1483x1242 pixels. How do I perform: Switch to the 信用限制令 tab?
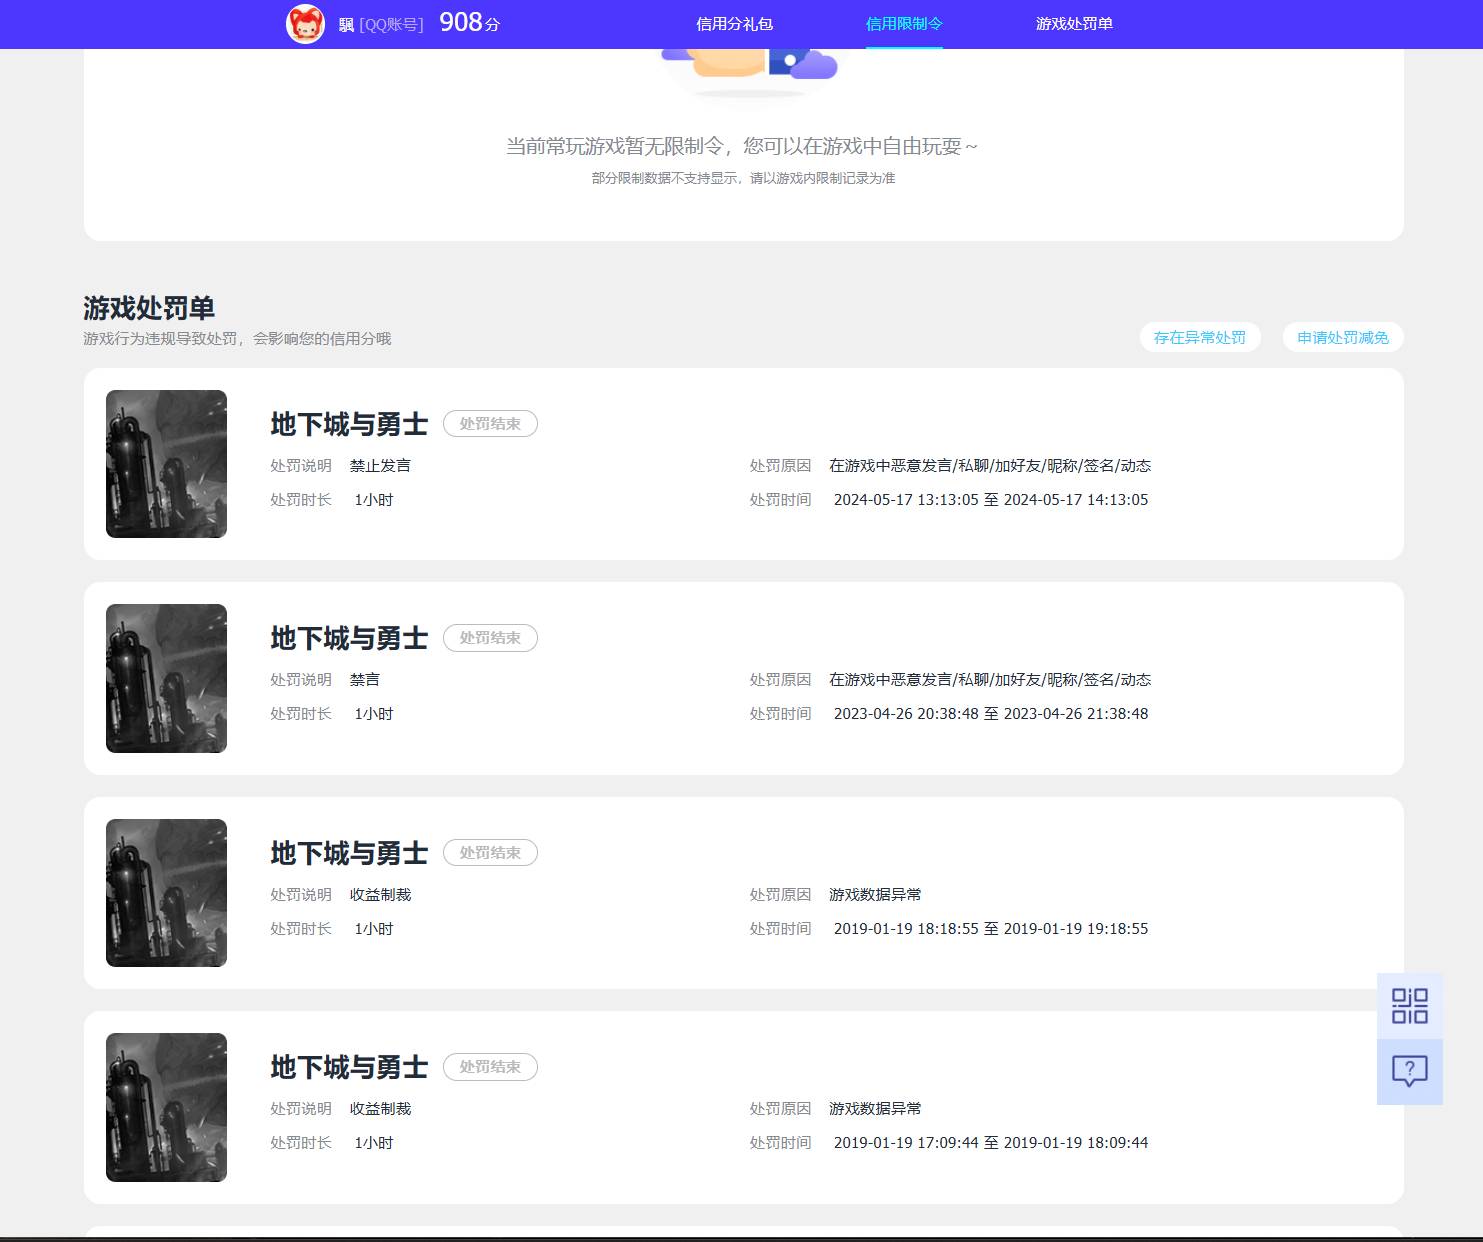(903, 24)
